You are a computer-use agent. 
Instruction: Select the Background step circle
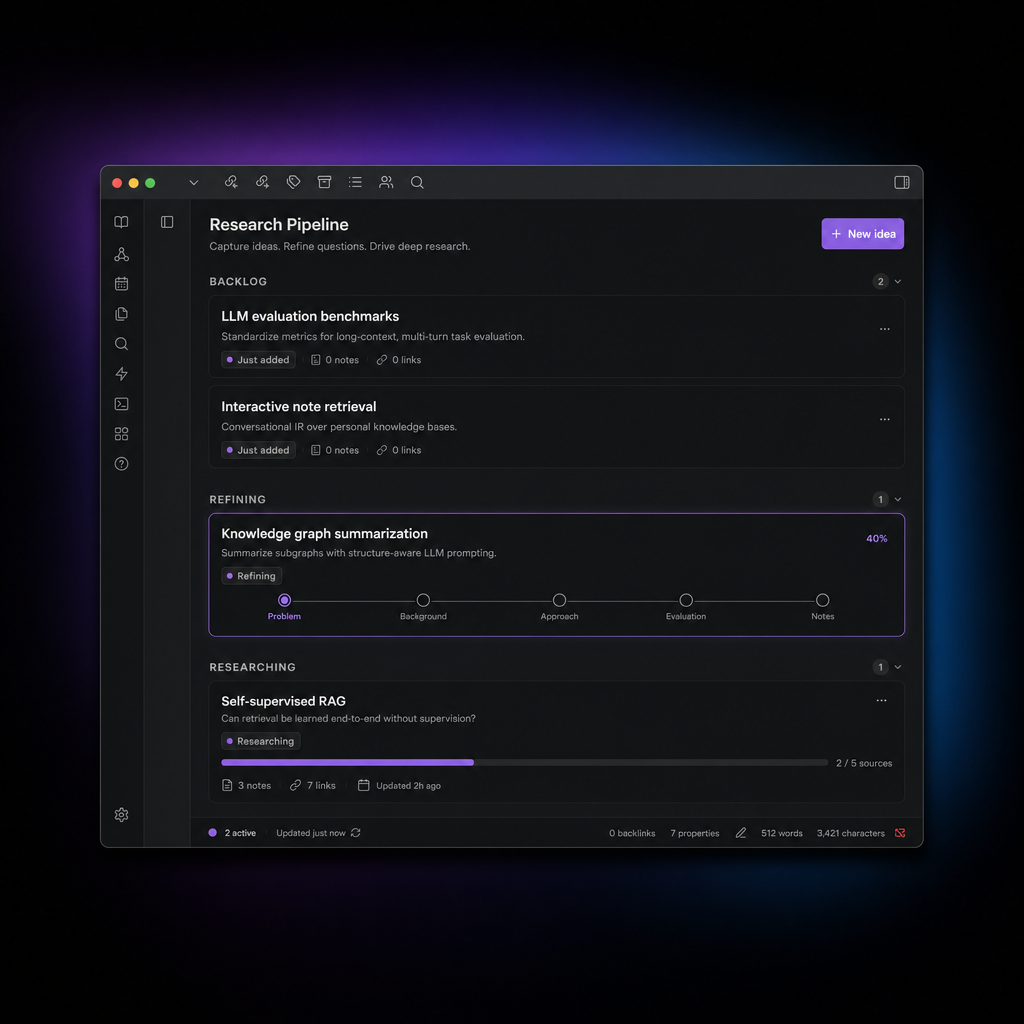[423, 600]
